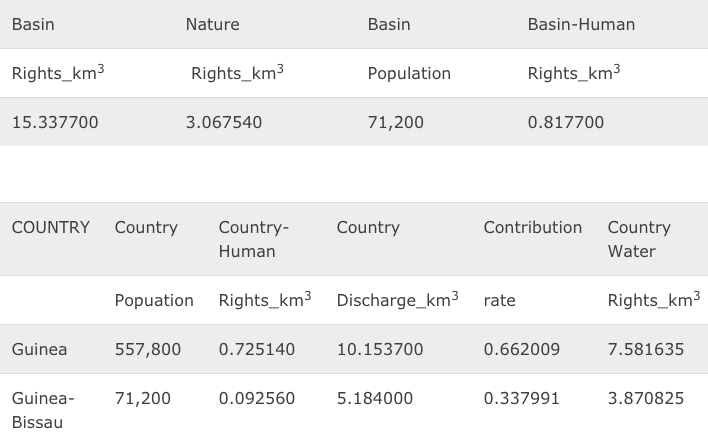Select the all-caps COUNTRY header cell

[x=50, y=228]
